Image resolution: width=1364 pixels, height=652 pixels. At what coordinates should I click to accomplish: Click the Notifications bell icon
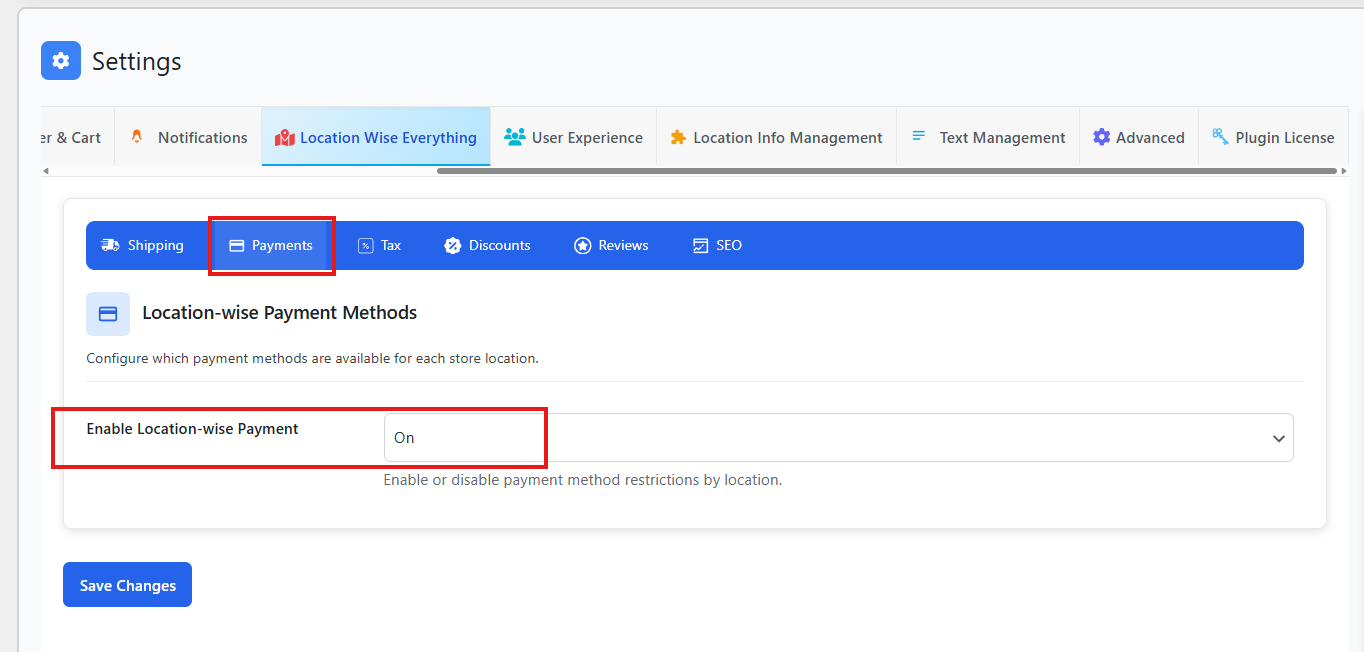pos(137,137)
